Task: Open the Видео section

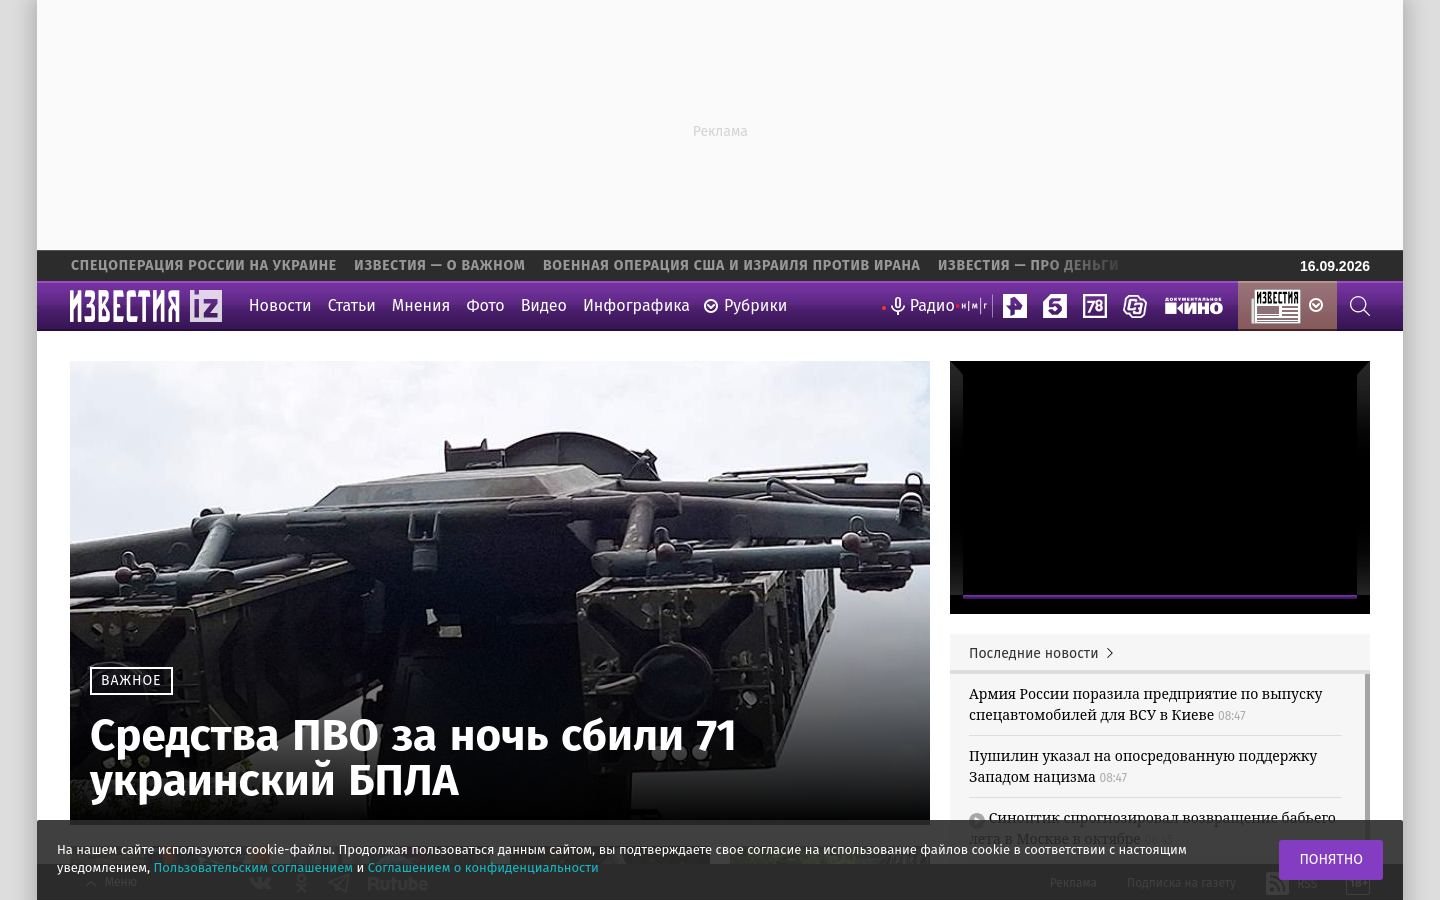Action: (x=544, y=306)
